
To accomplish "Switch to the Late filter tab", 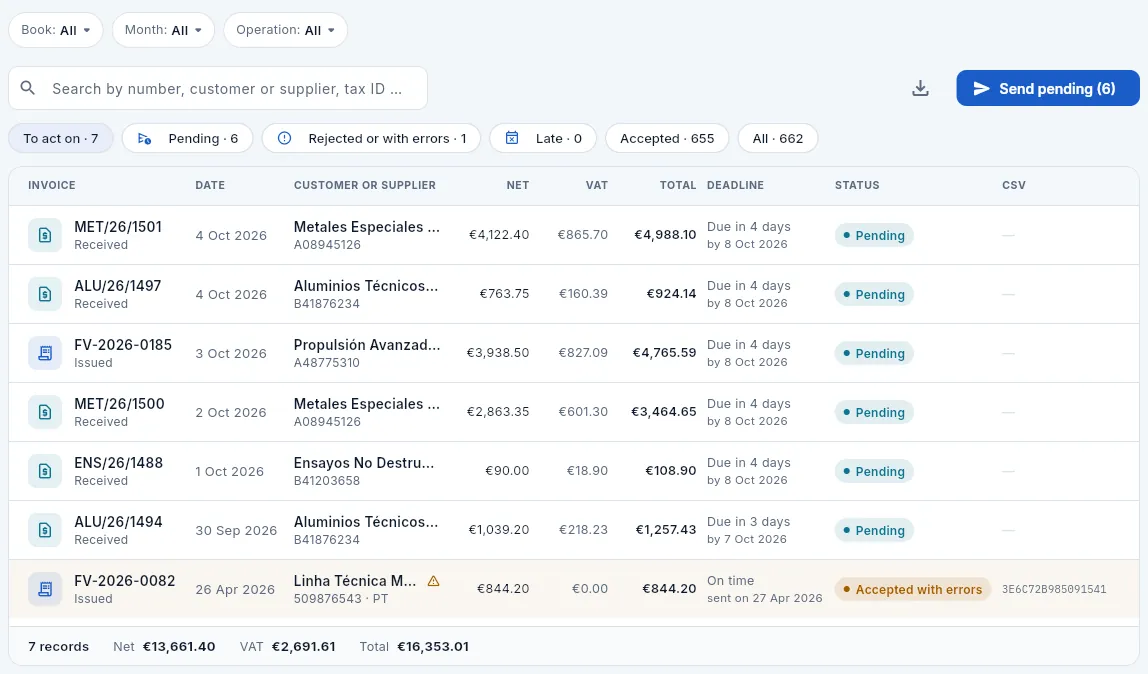I will tap(543, 138).
